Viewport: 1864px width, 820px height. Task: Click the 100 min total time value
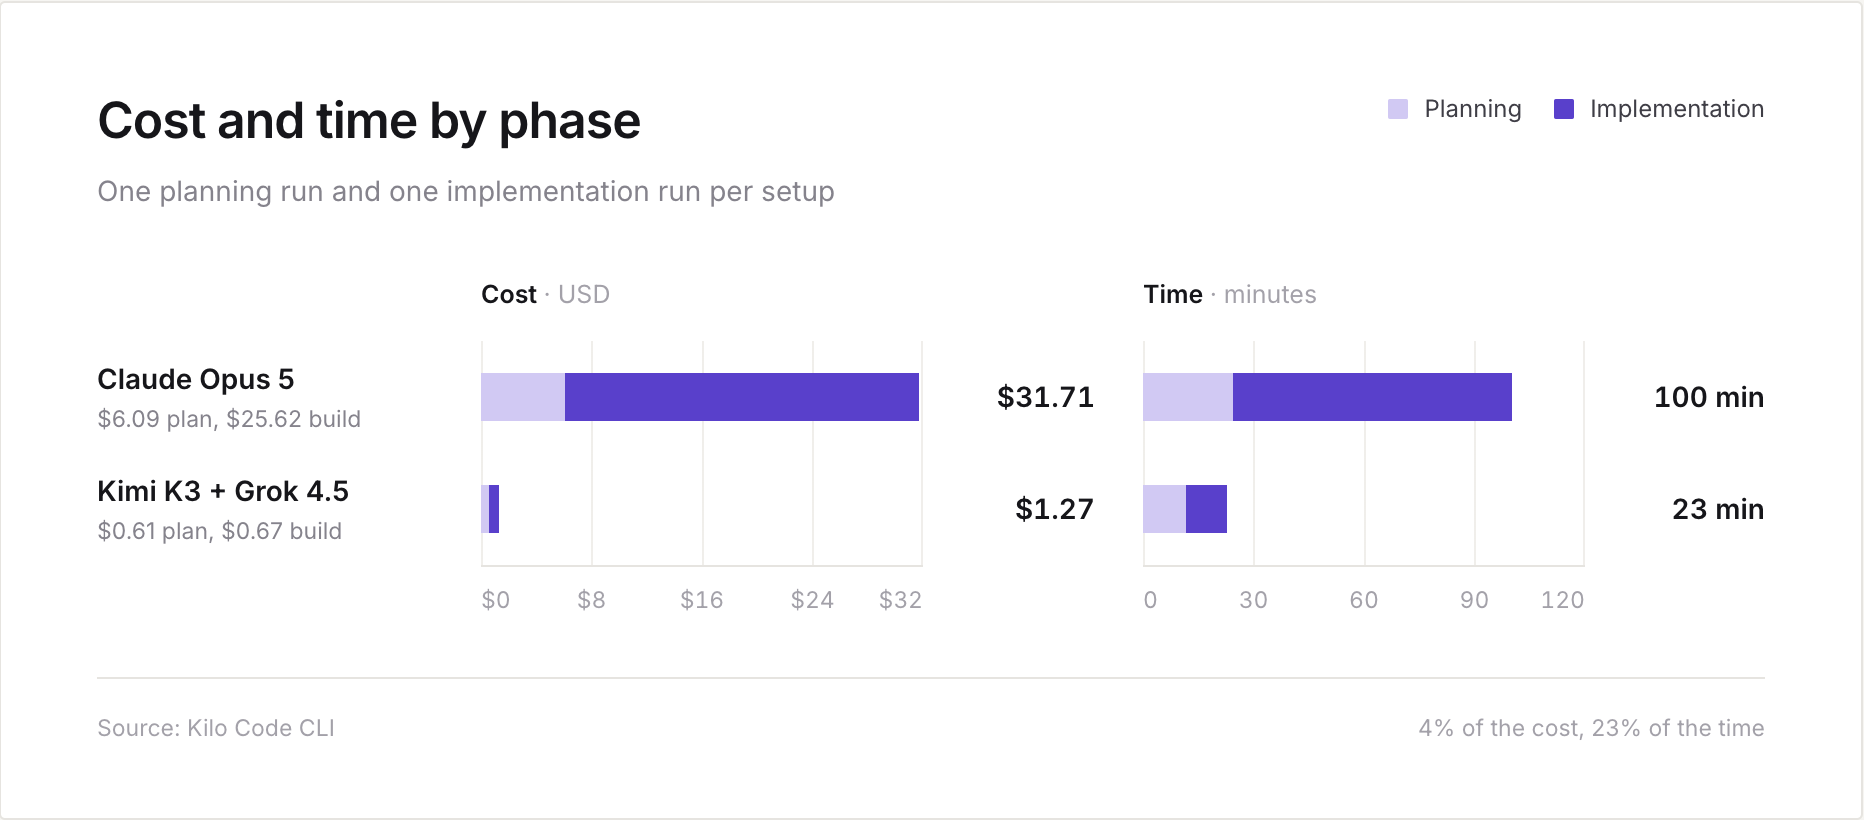(x=1709, y=397)
